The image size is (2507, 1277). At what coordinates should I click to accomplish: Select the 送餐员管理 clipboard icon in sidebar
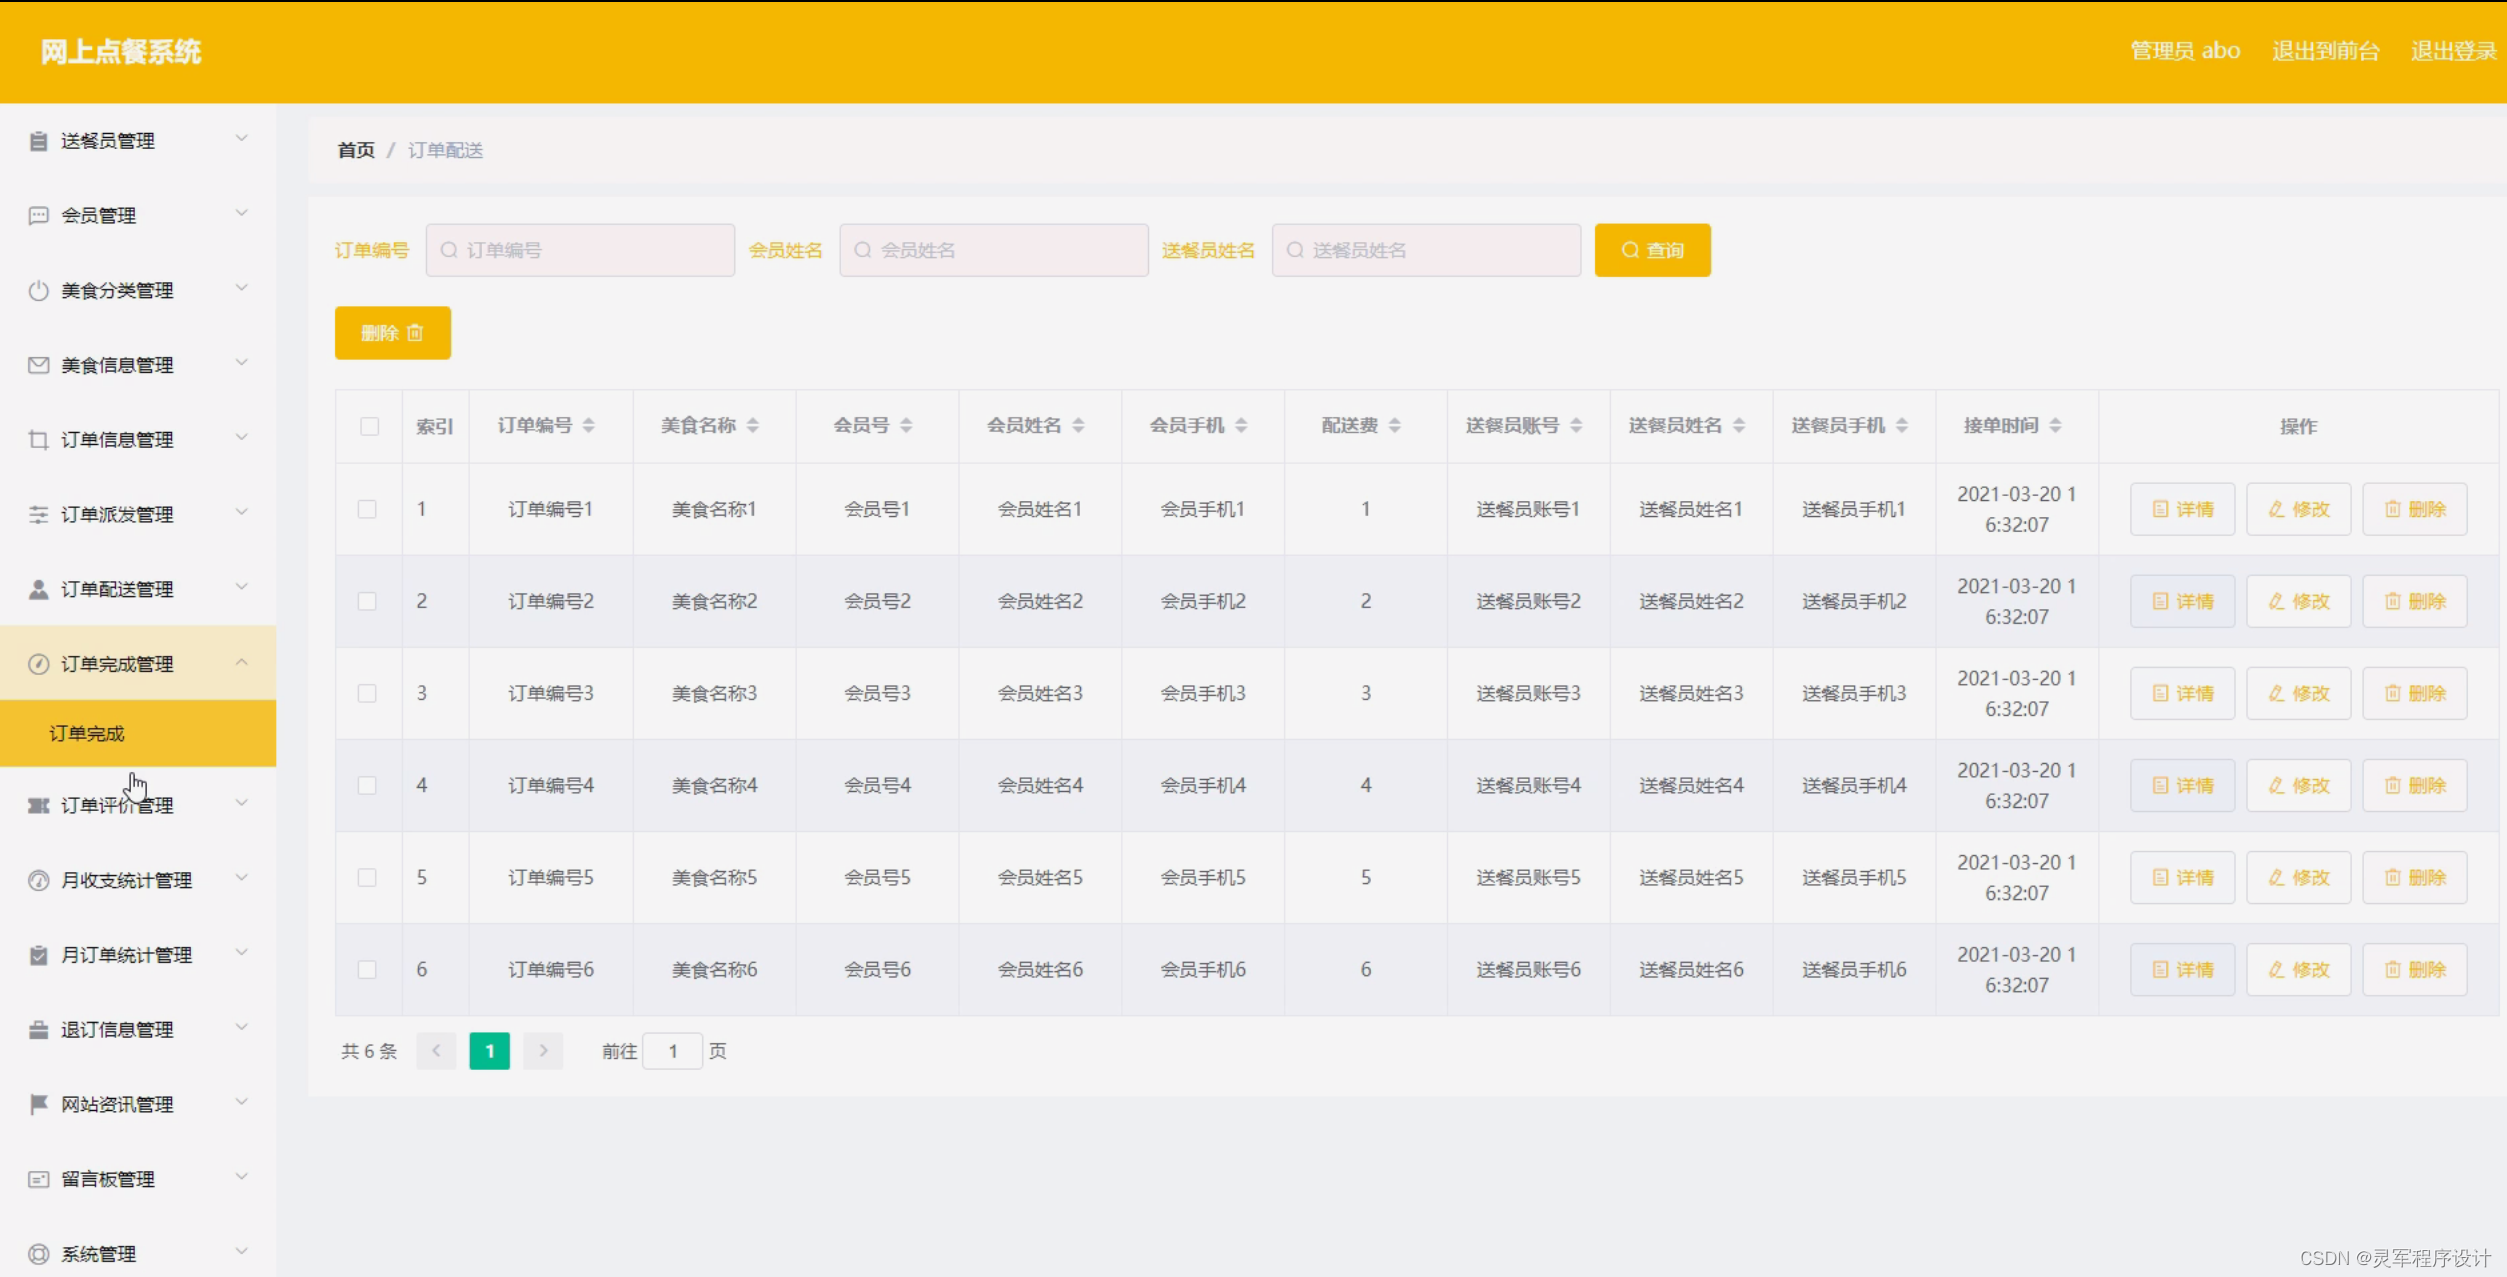click(37, 140)
